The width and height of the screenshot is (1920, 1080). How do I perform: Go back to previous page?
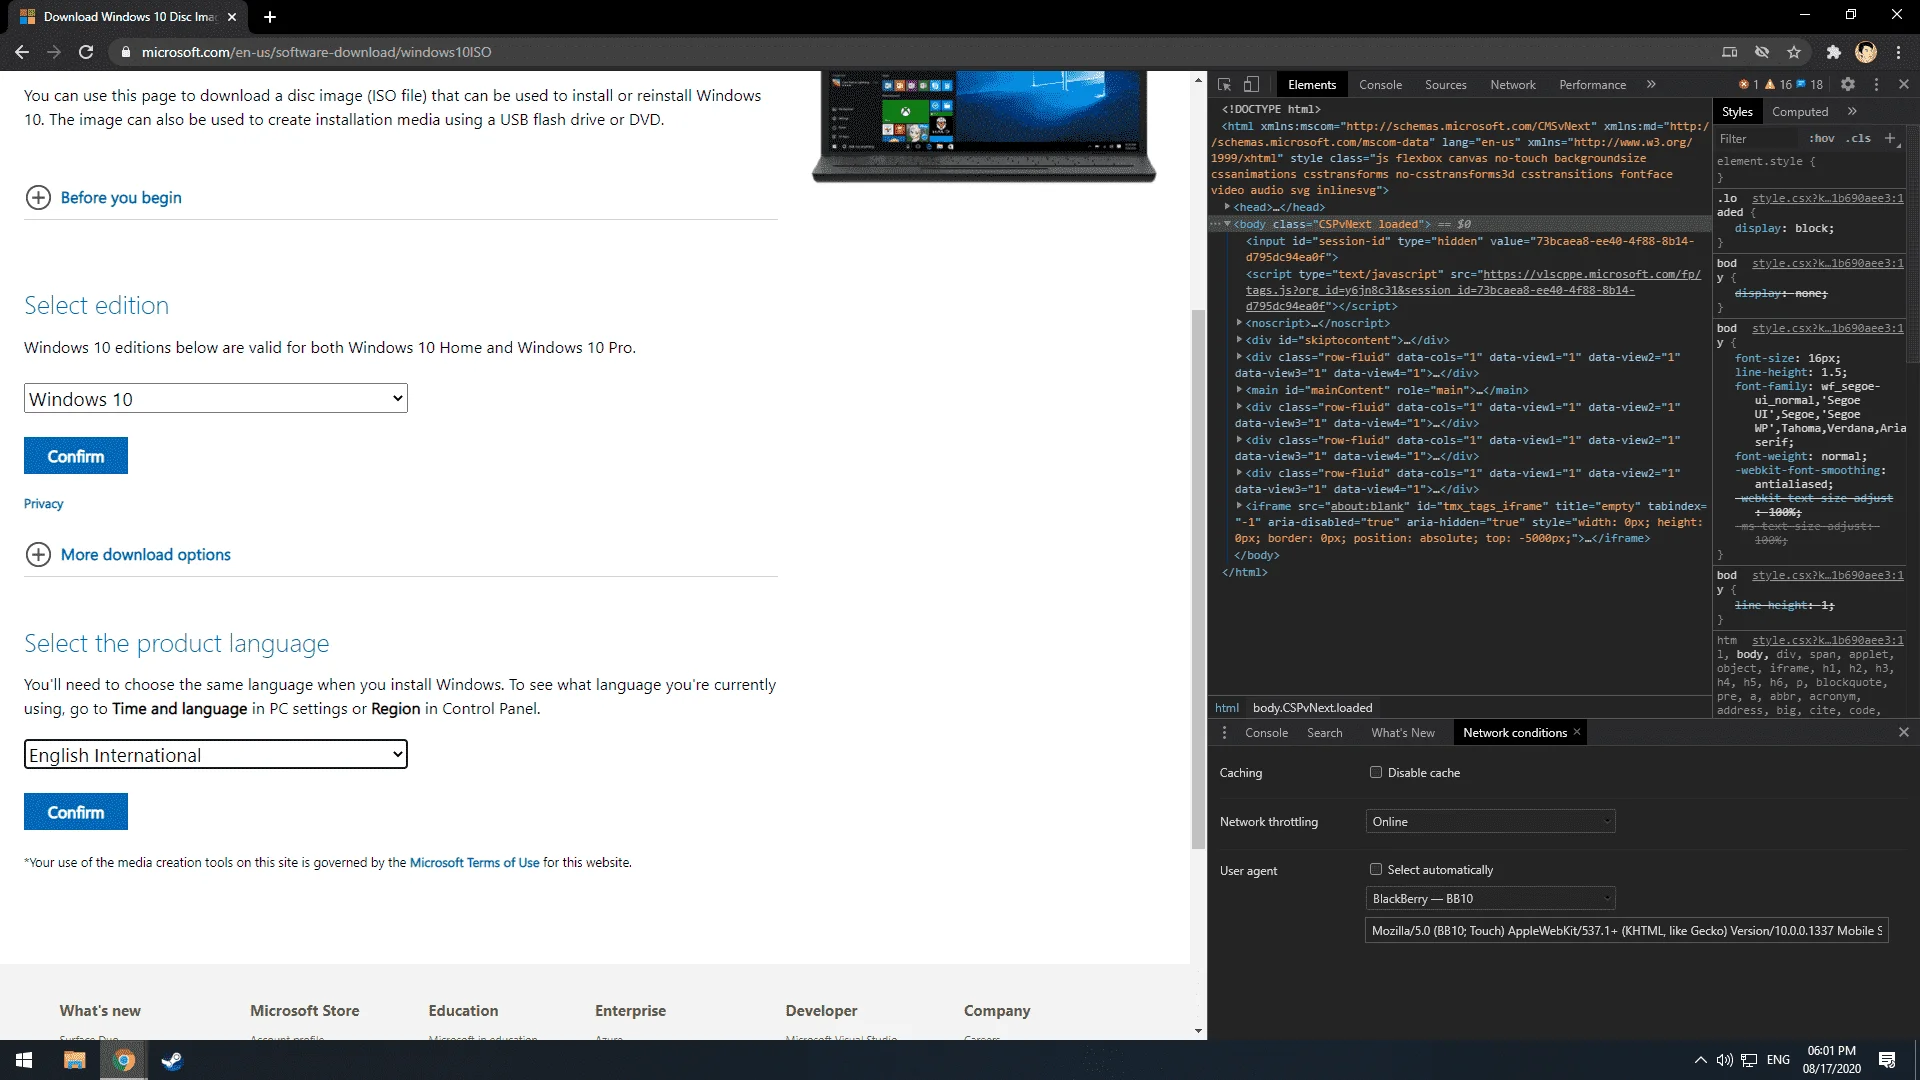click(22, 52)
